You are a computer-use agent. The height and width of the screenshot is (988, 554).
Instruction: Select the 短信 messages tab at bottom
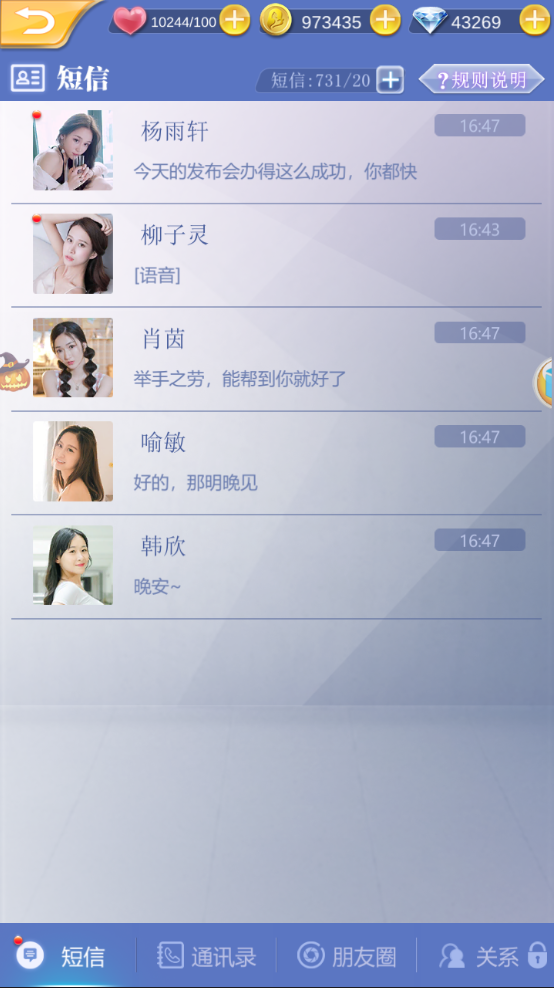[61, 956]
